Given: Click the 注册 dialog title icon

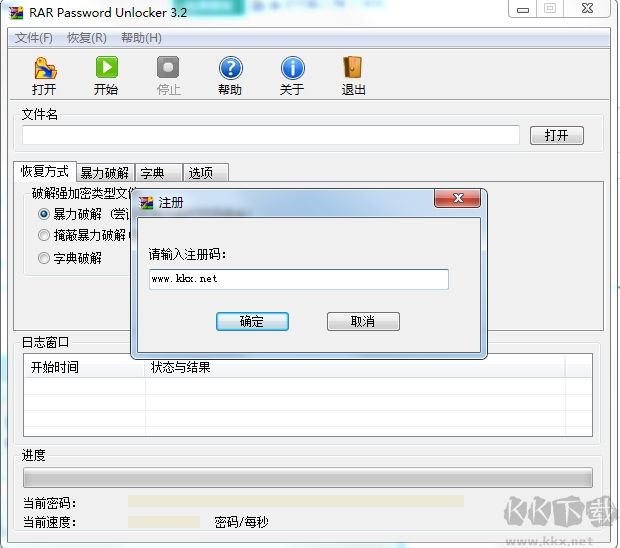Looking at the screenshot, I should click(146, 203).
